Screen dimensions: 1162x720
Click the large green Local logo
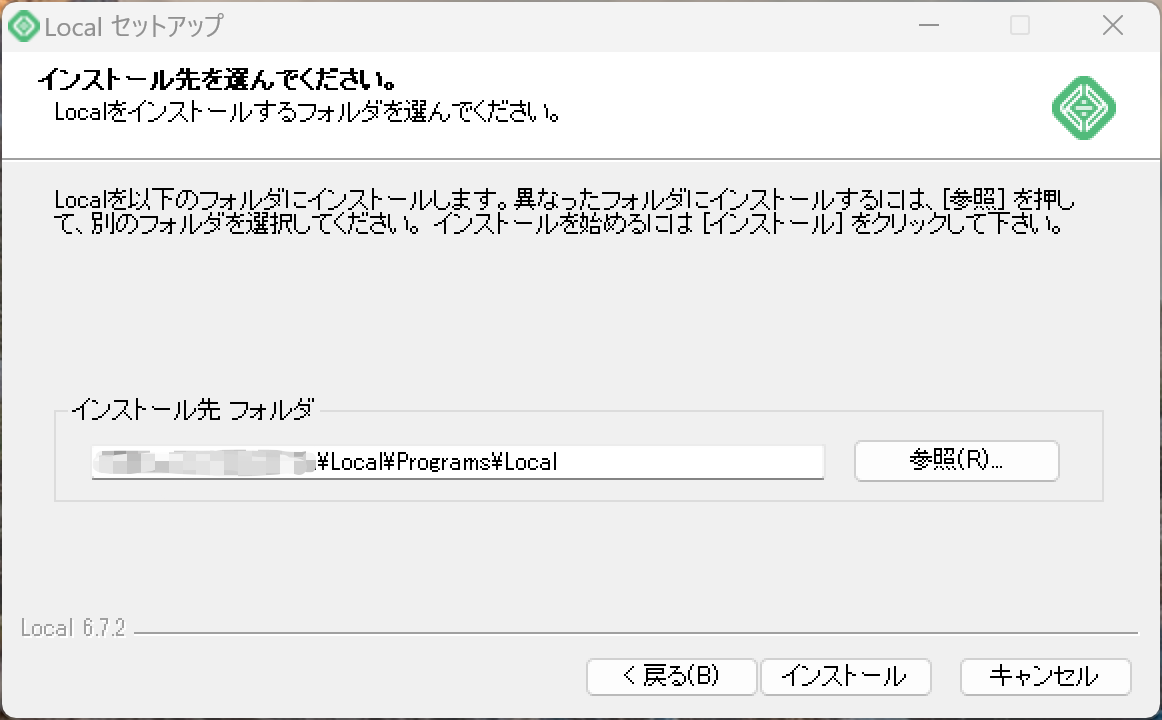(x=1084, y=107)
